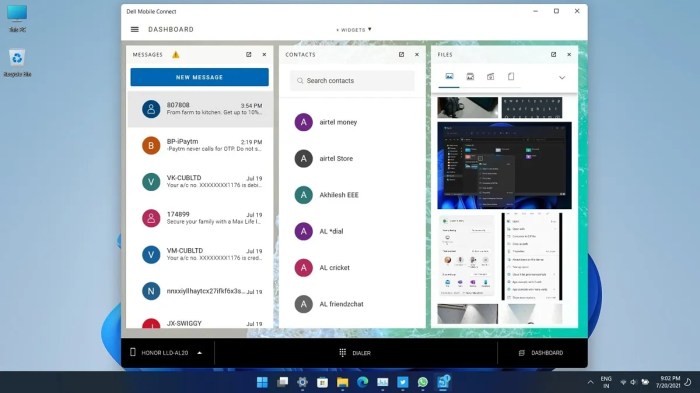
Task: Open Settings from the taskbar
Action: [302, 382]
